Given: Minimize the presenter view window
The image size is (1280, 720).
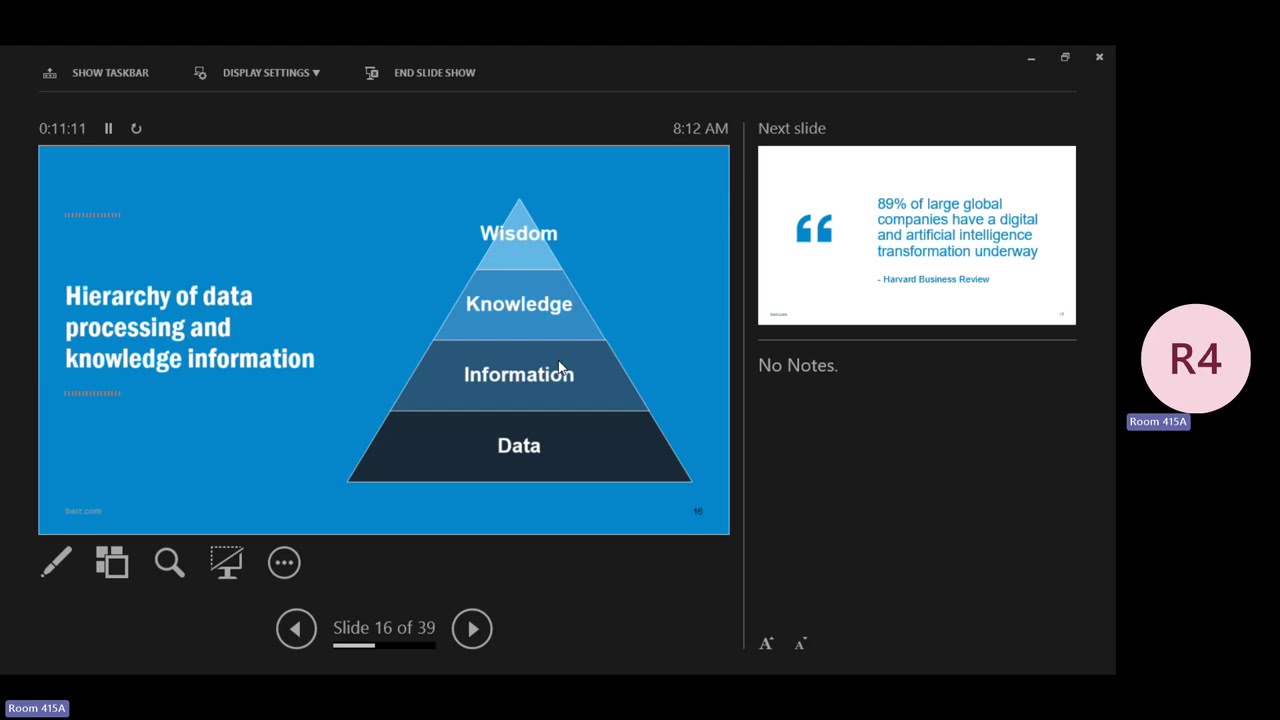Looking at the screenshot, I should click(1031, 57).
